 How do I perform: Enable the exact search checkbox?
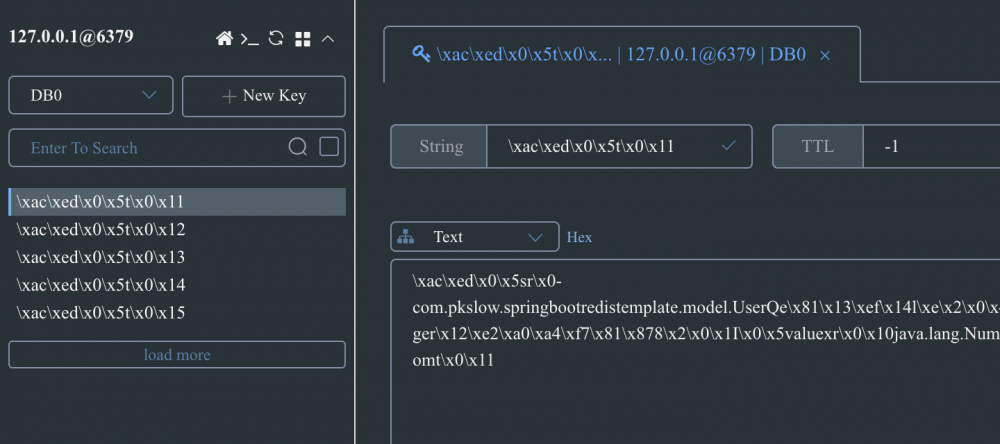[329, 147]
